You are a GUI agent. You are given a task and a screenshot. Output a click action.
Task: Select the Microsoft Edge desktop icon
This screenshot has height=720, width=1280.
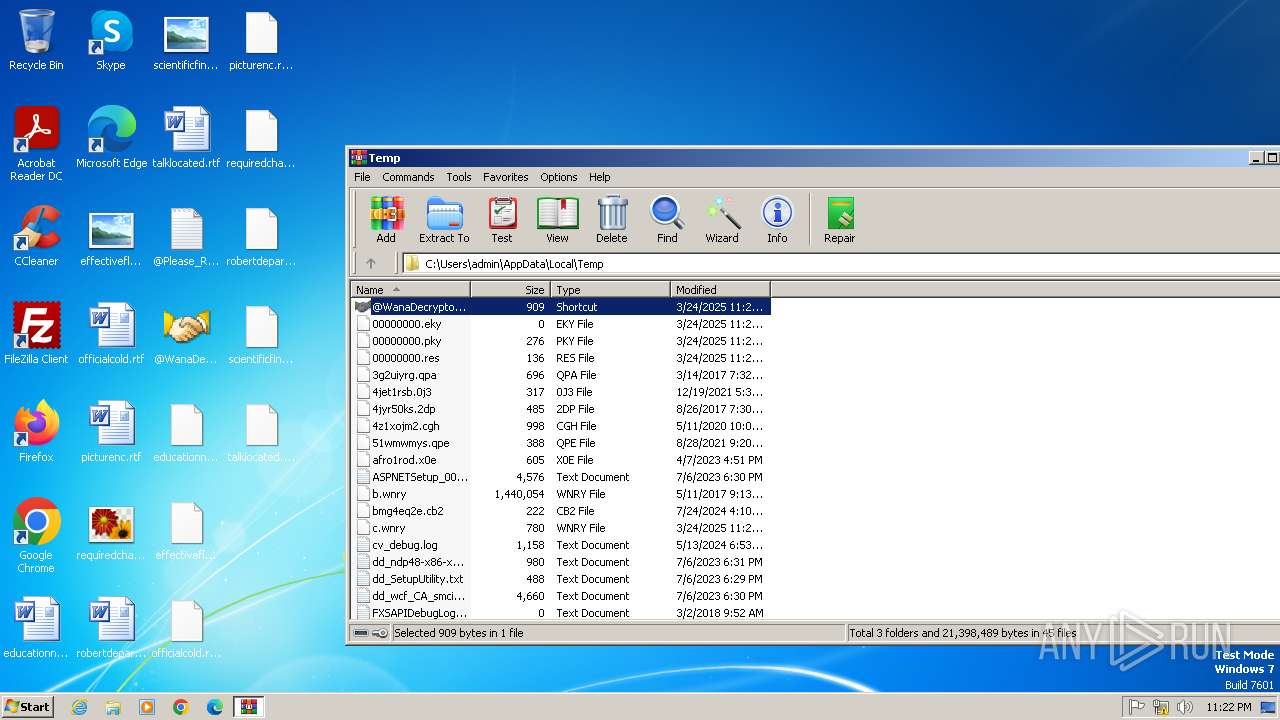pos(111,138)
